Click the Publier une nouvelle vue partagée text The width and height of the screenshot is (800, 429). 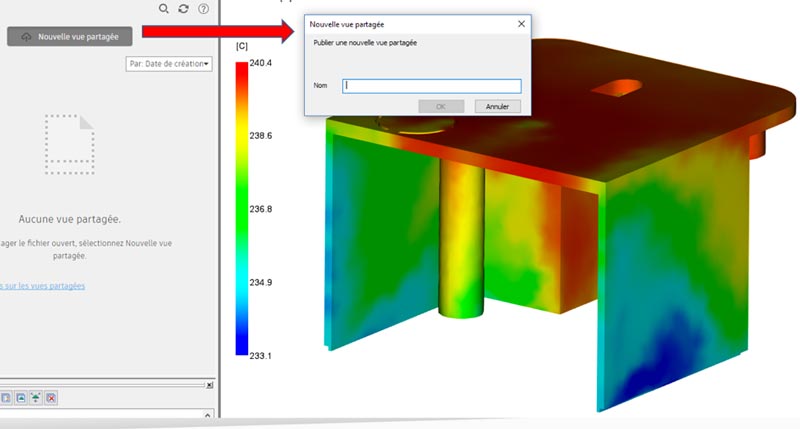365,43
